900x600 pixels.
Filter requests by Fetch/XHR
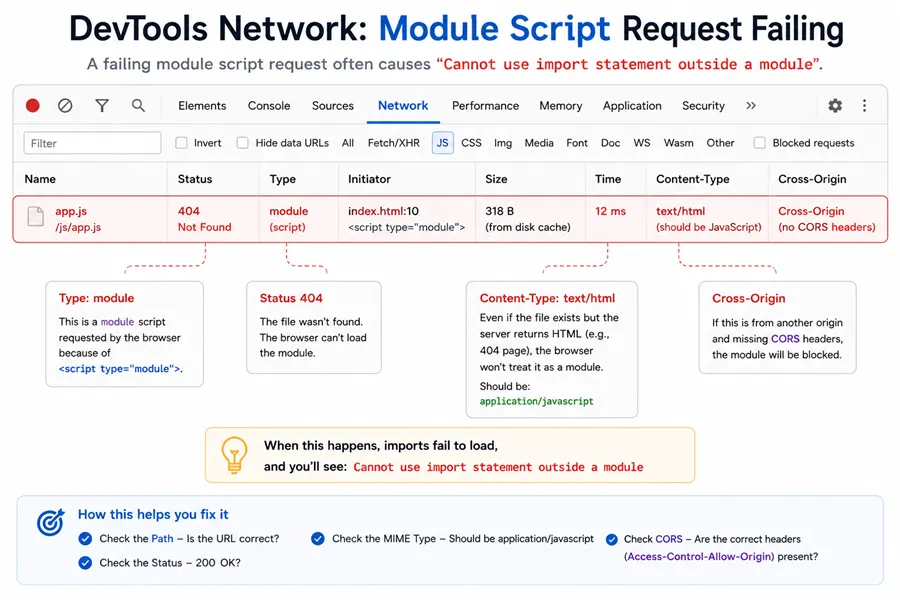pos(394,143)
